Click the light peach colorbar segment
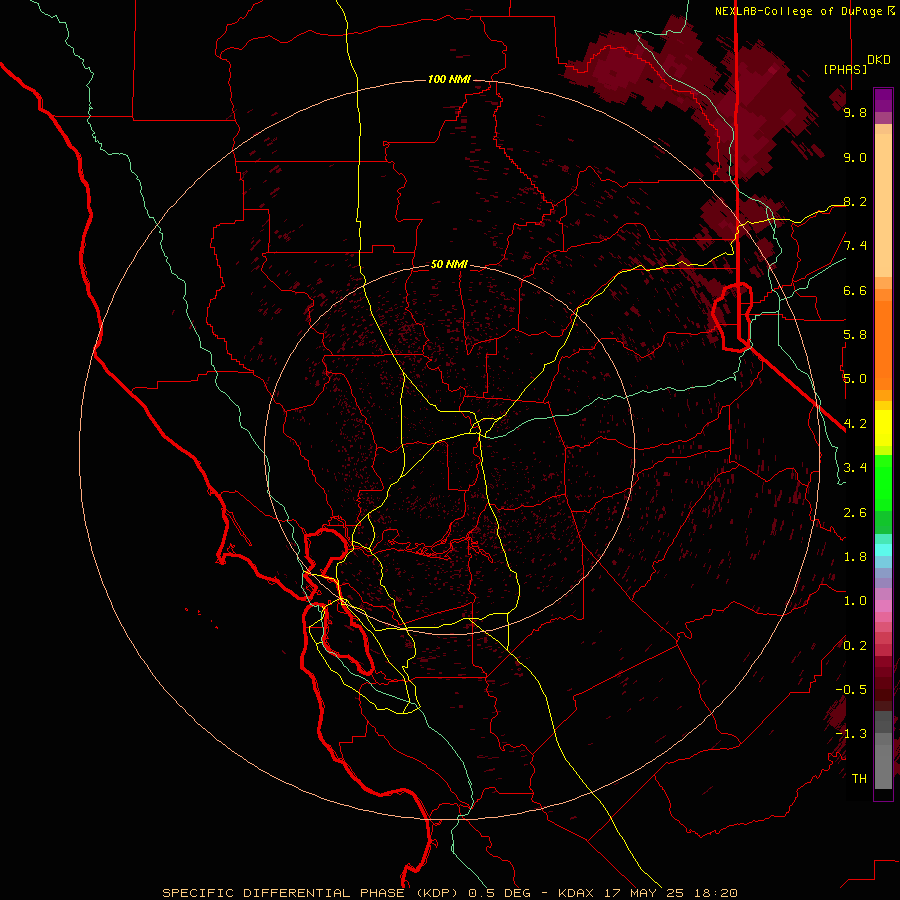The image size is (900, 900). pos(883,205)
